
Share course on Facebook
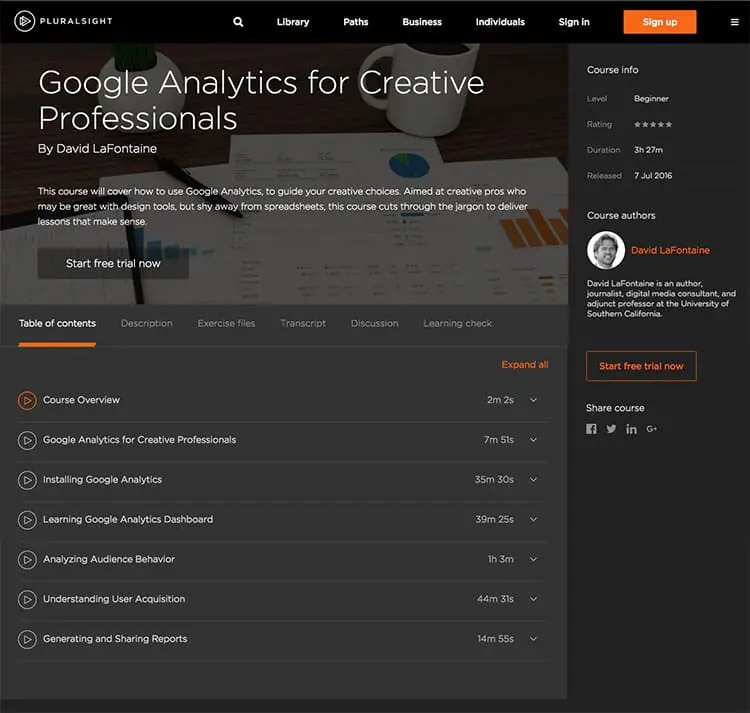pyautogui.click(x=591, y=429)
